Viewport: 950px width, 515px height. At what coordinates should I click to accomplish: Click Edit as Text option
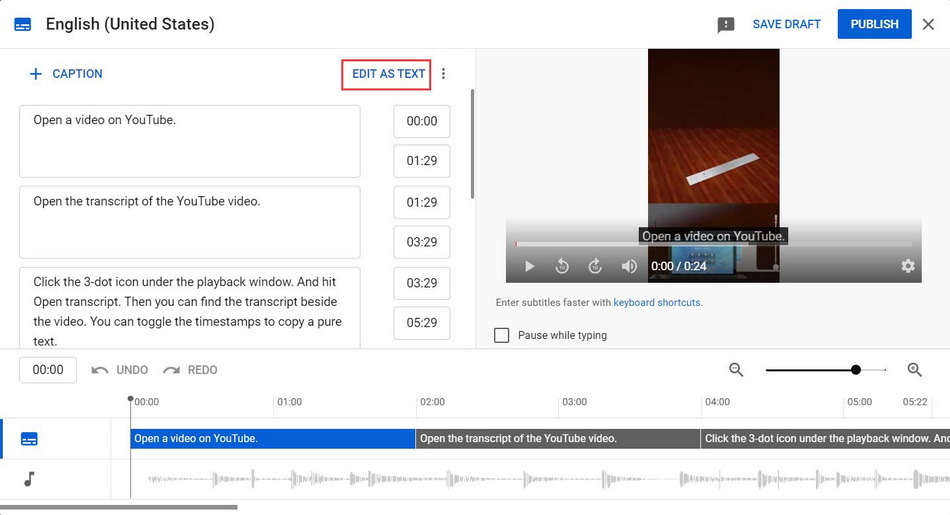click(x=388, y=74)
